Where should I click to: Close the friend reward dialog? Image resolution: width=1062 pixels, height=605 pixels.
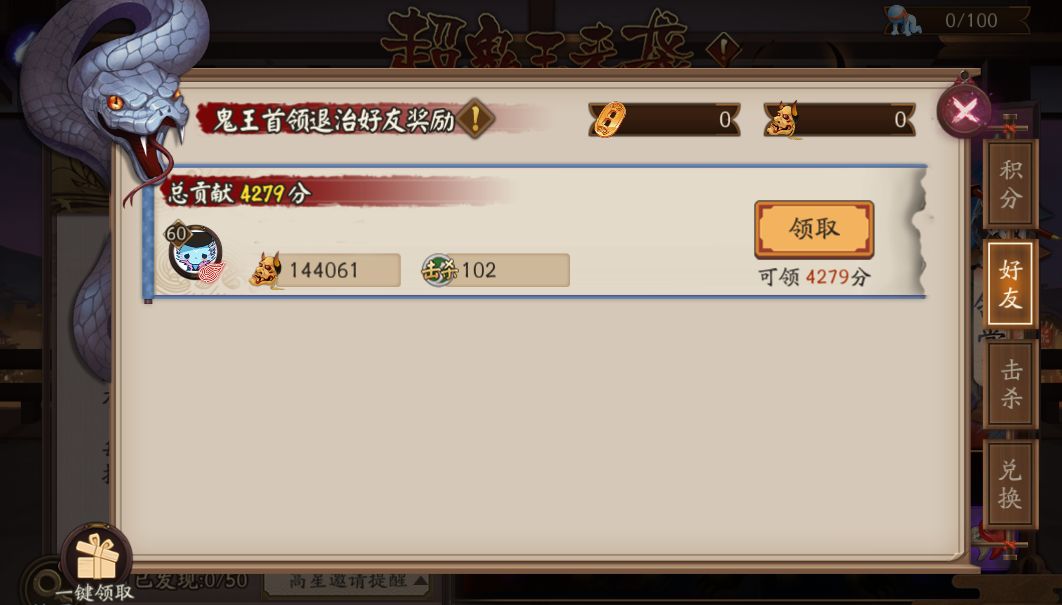(x=964, y=110)
